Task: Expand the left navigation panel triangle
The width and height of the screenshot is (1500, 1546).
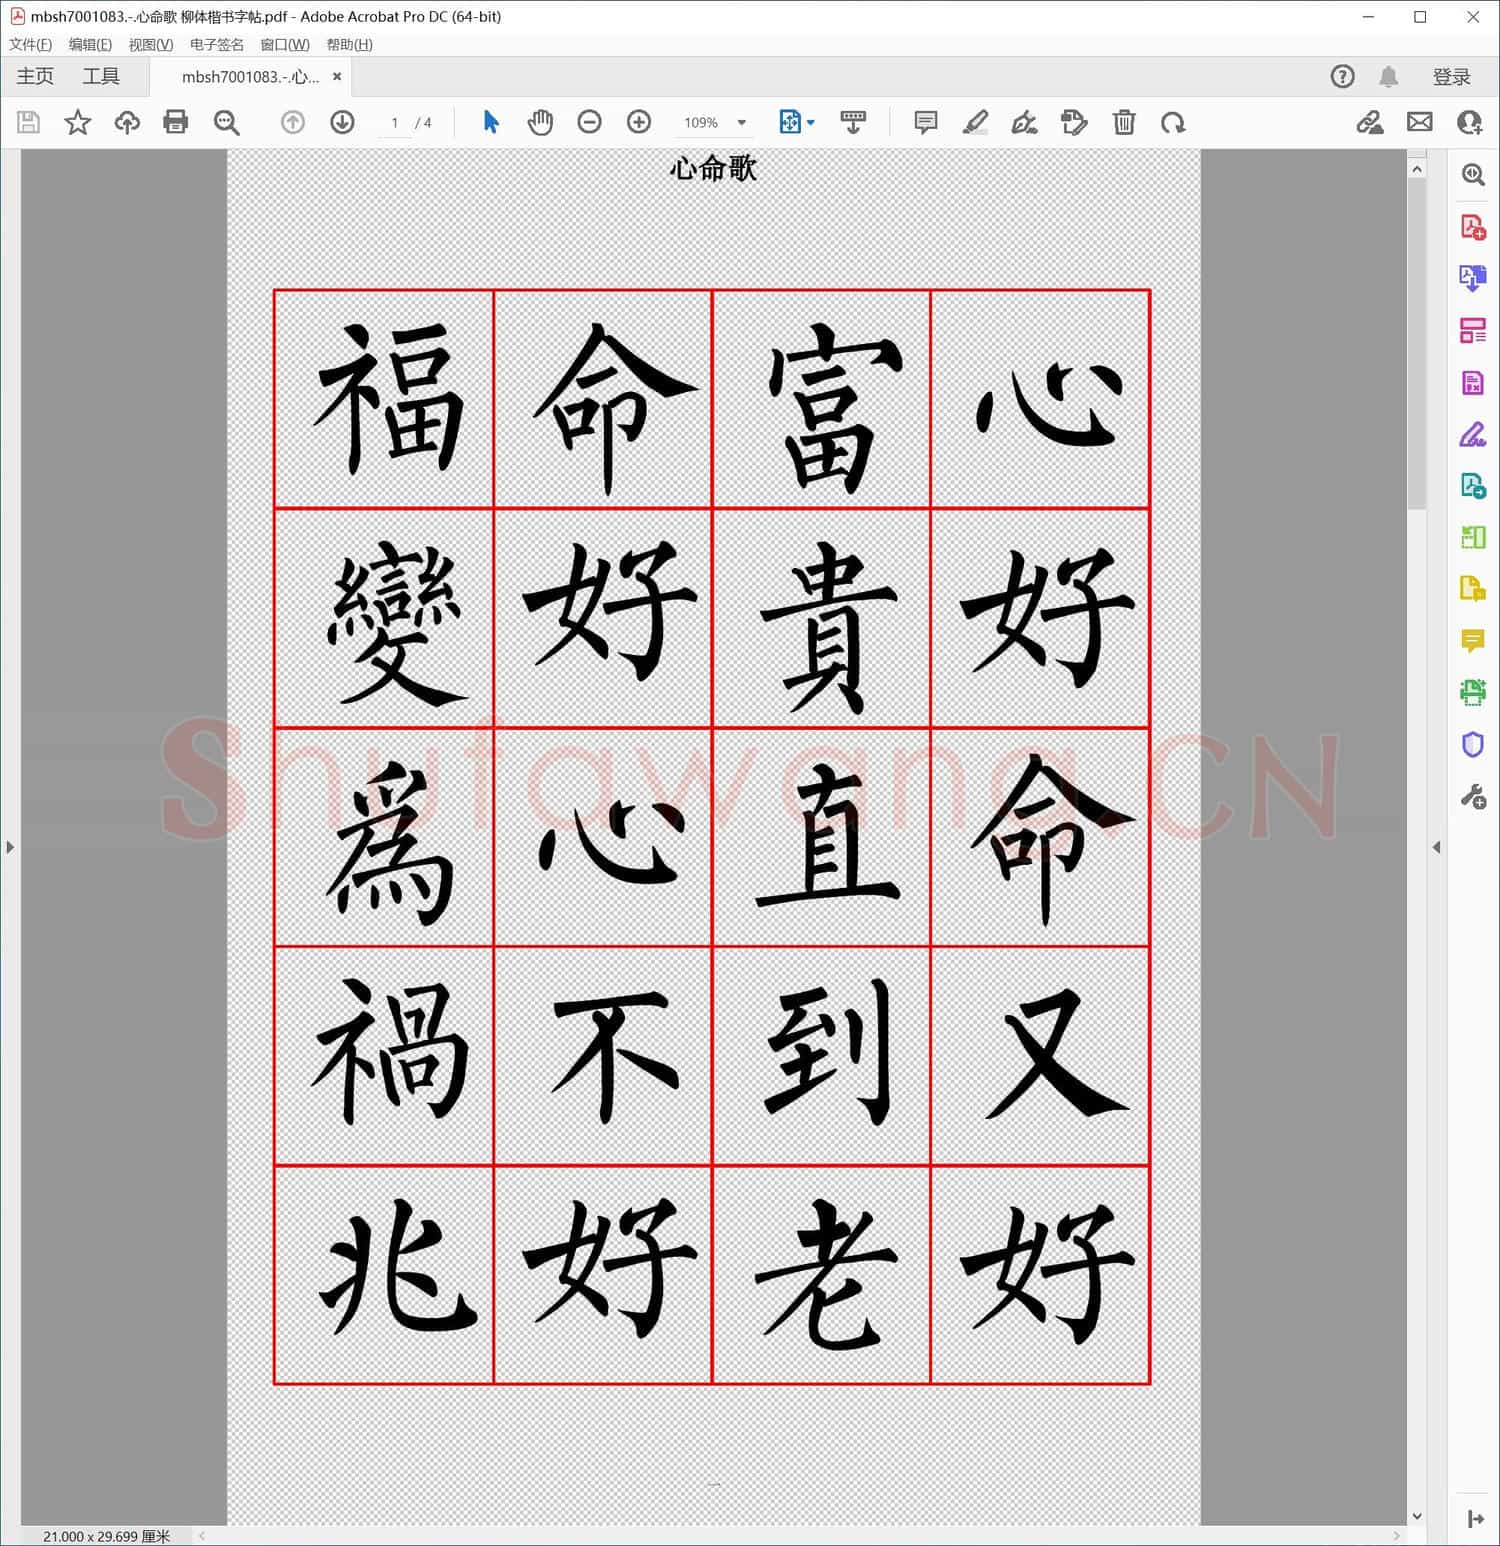Action: click(x=10, y=847)
